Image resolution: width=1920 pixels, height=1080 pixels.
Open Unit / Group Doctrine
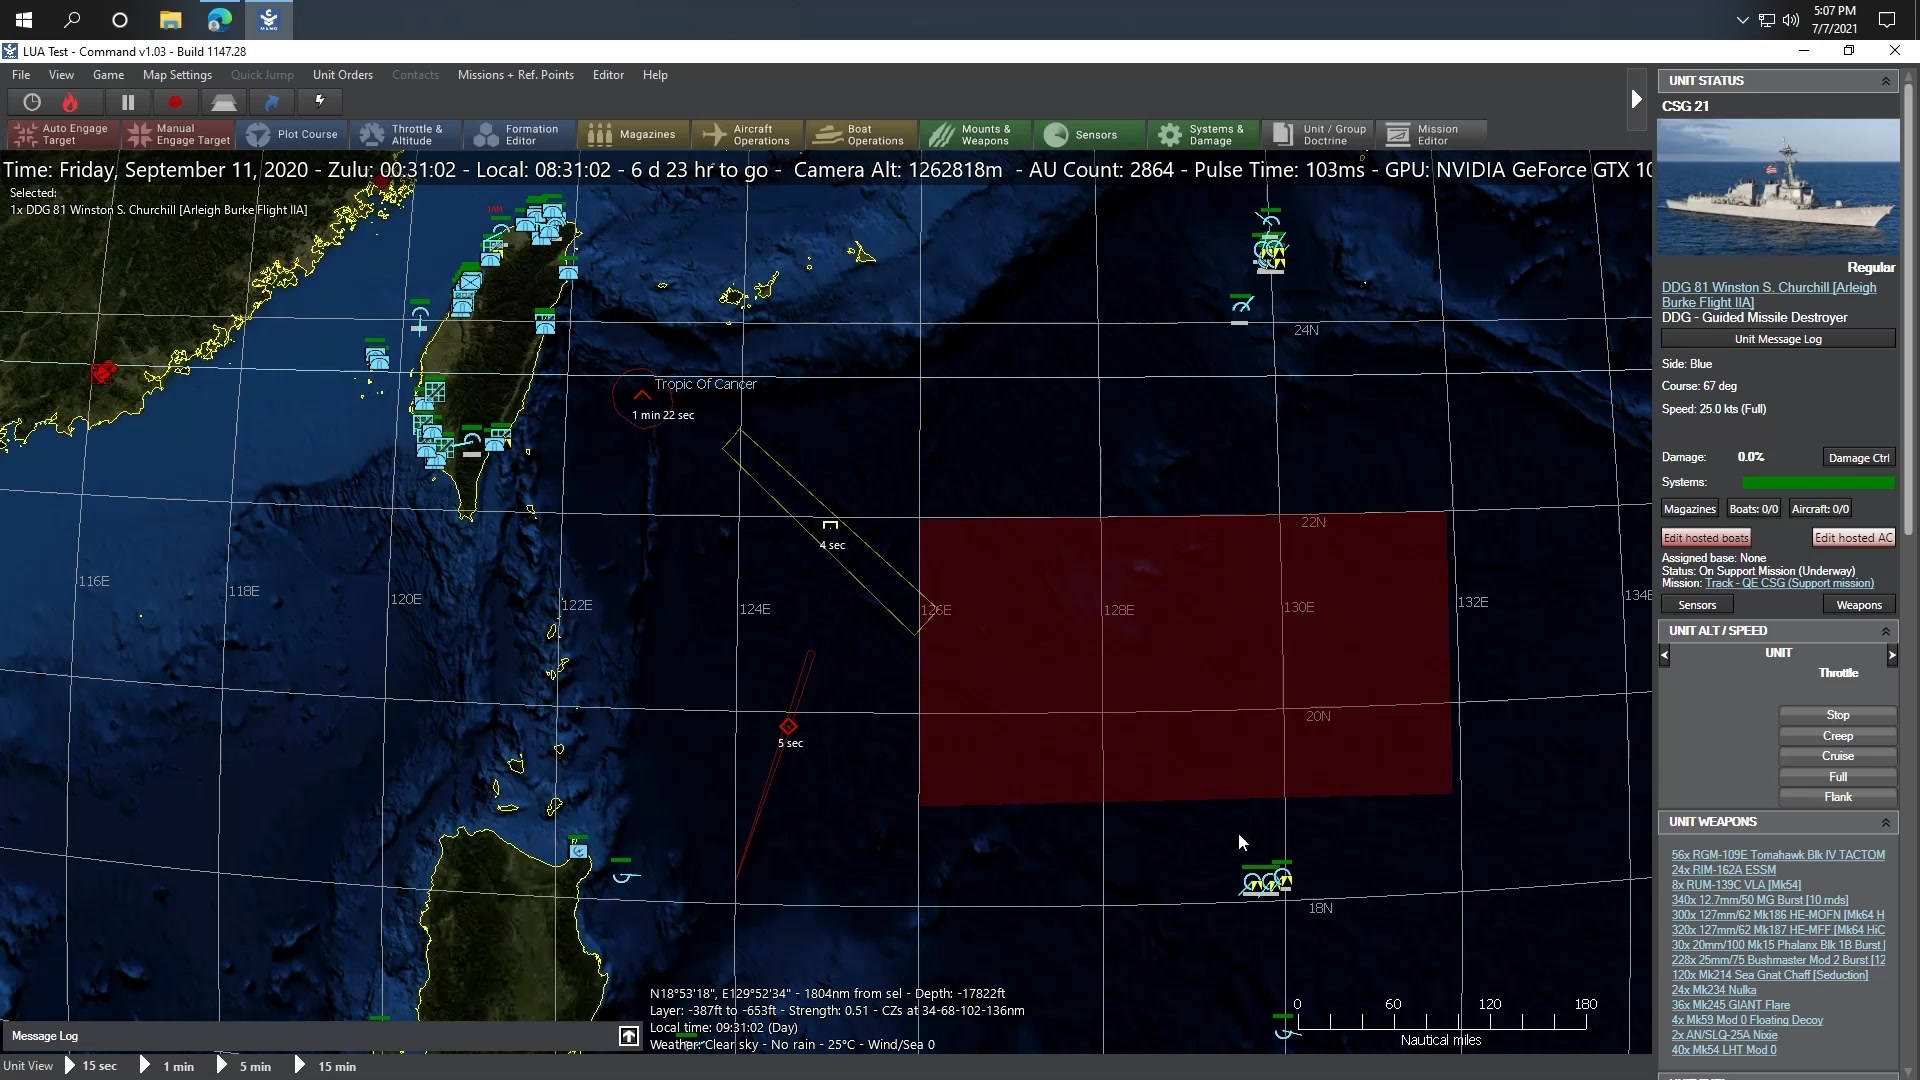click(1317, 134)
